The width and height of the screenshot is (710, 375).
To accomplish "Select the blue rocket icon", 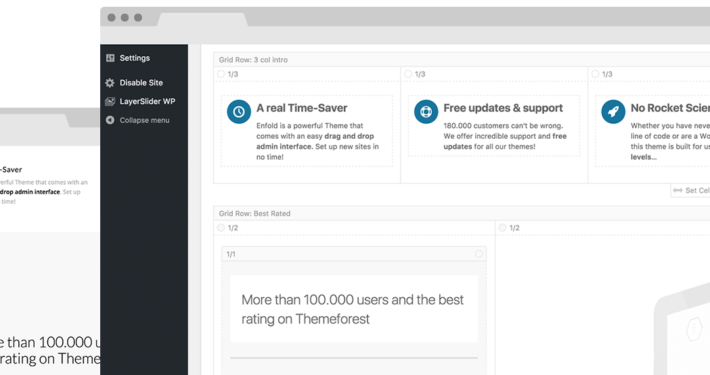I will pos(613,111).
